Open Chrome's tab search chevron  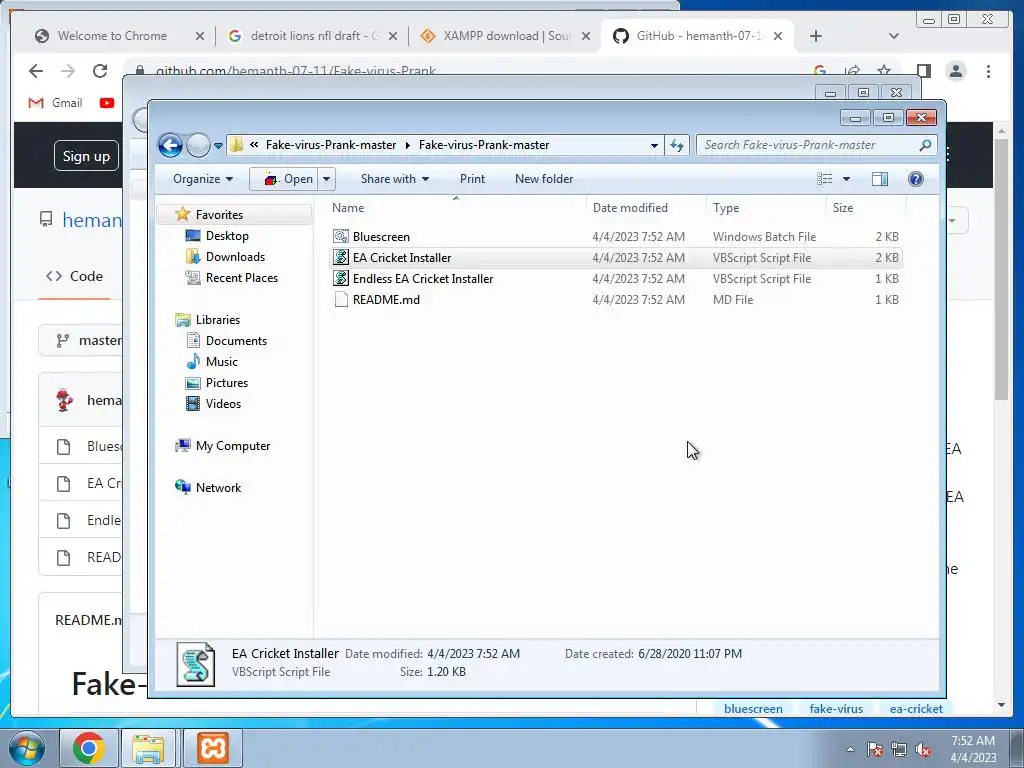893,36
